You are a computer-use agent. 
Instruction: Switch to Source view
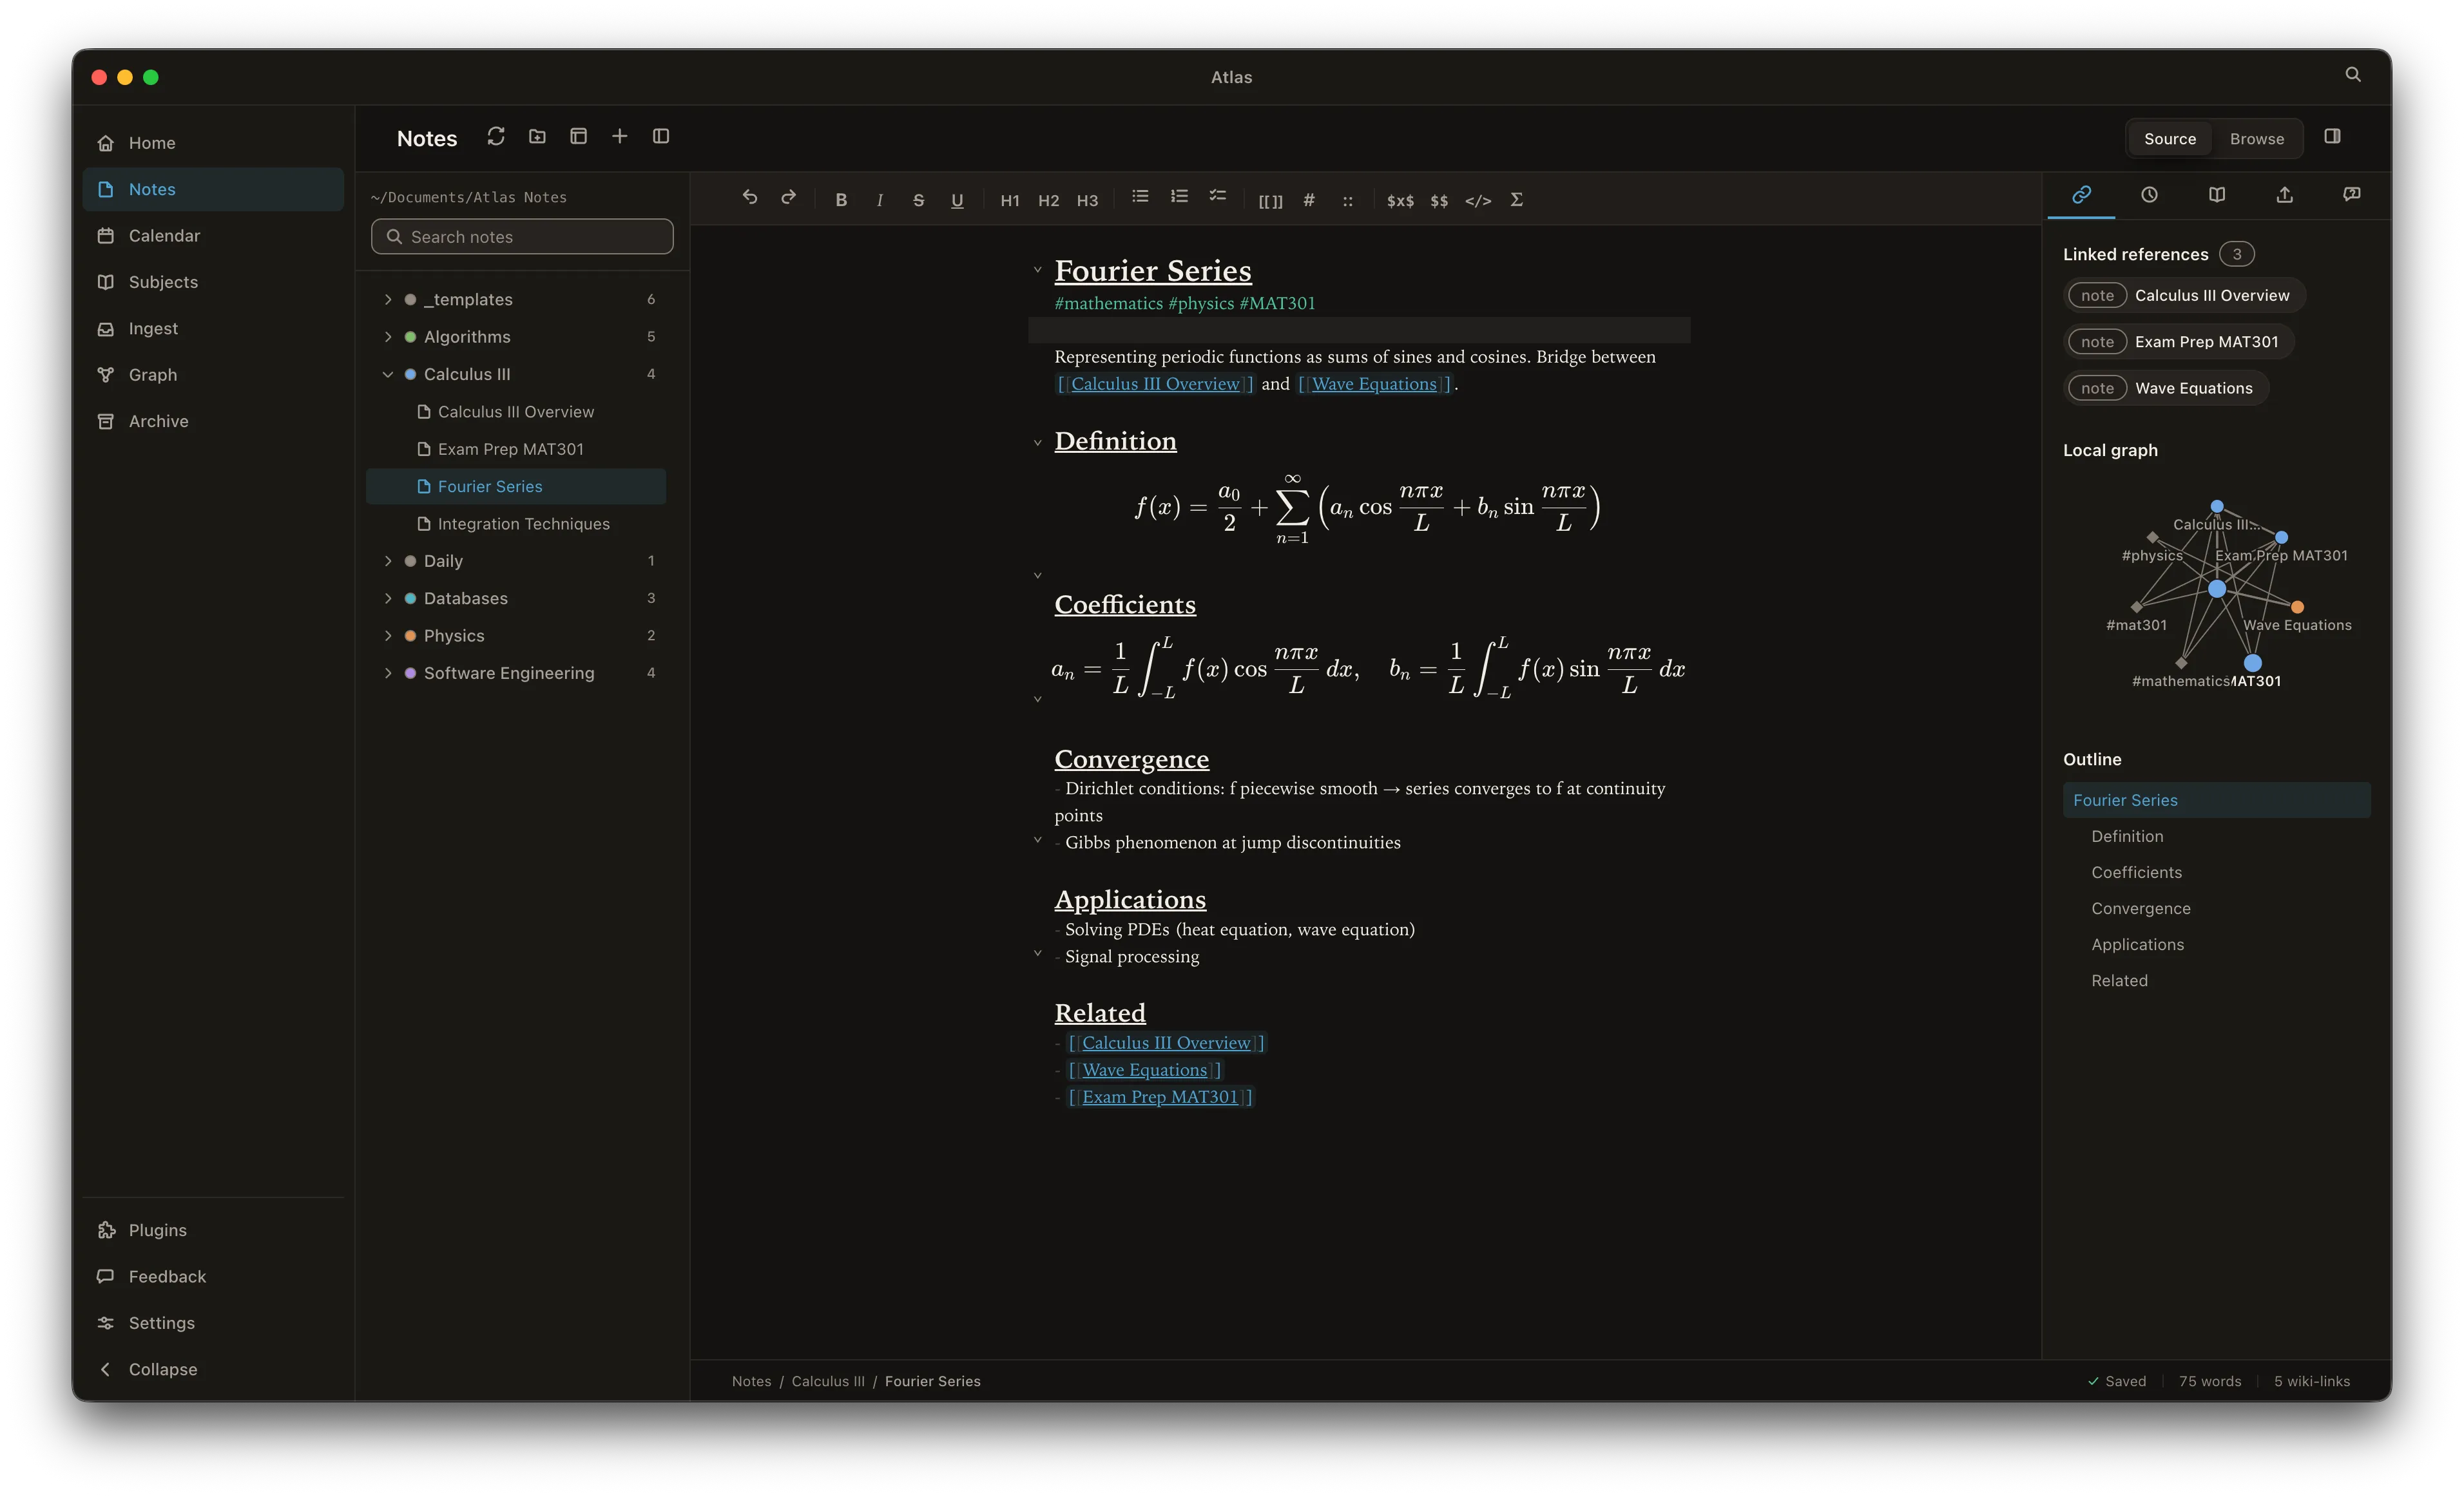click(x=2169, y=139)
